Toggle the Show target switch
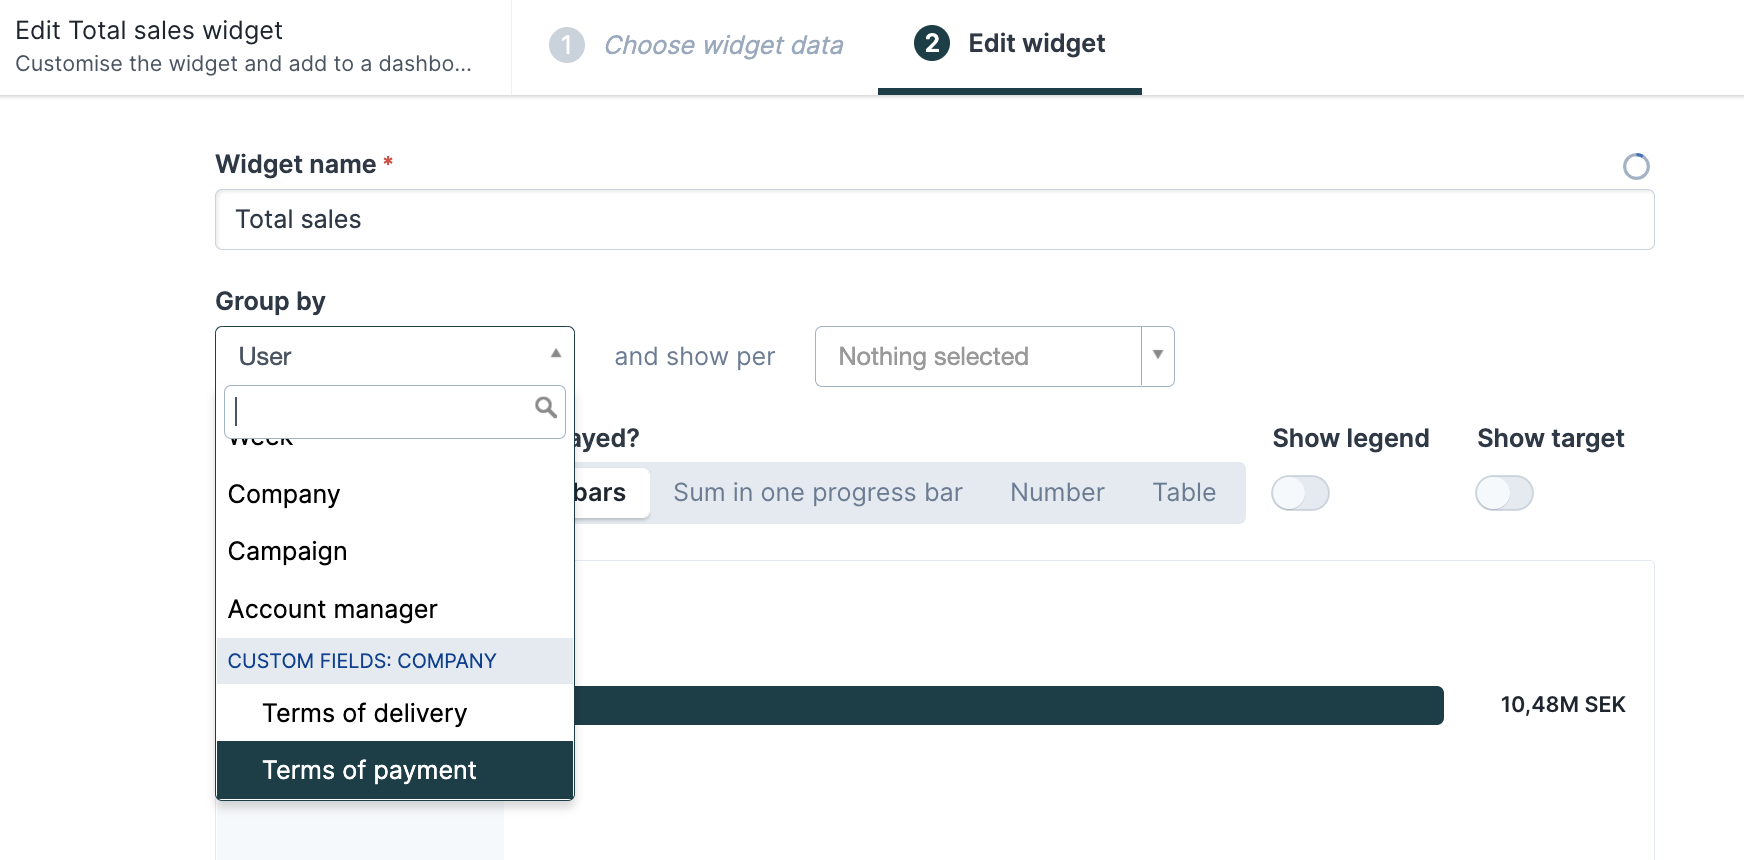This screenshot has width=1744, height=860. click(x=1504, y=493)
